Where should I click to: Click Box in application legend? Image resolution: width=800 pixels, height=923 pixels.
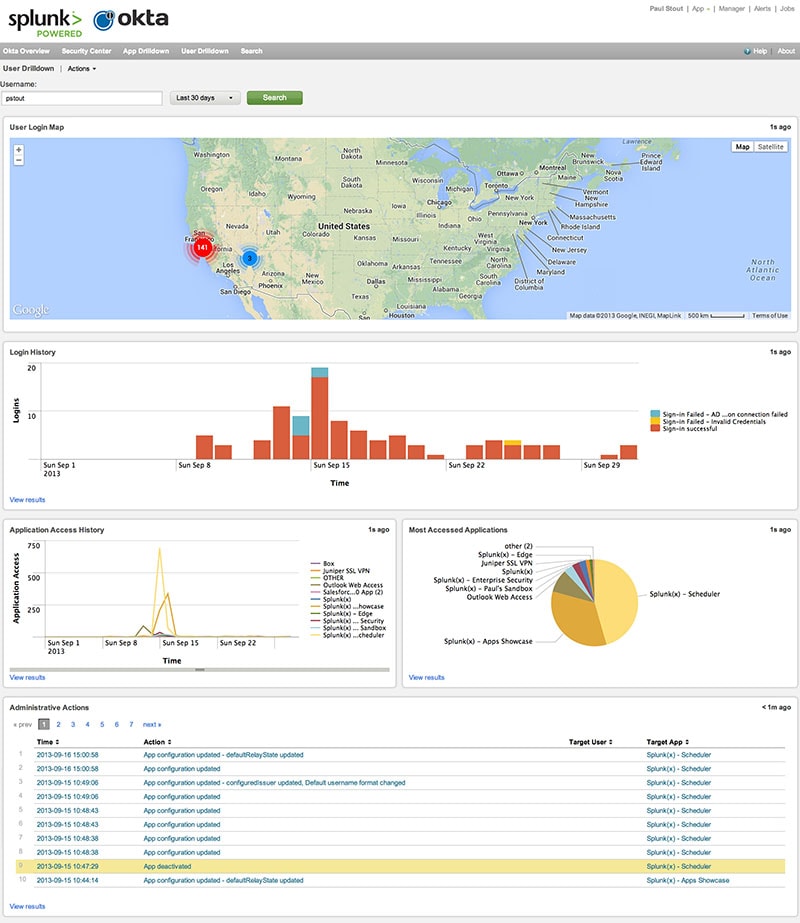click(x=328, y=564)
